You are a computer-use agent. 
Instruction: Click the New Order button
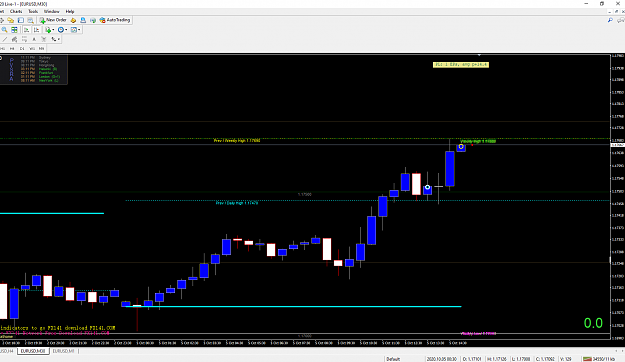53,20
